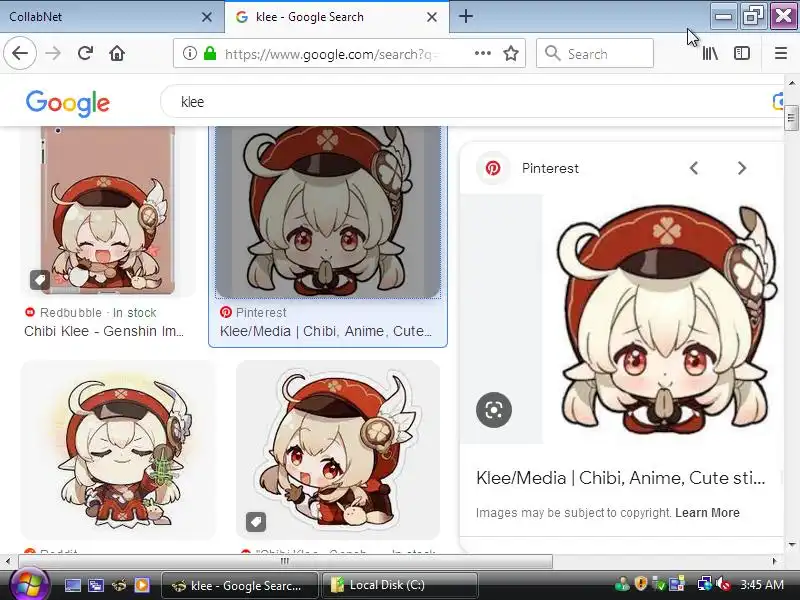Click Switch between windows quick launch icon

95,585
